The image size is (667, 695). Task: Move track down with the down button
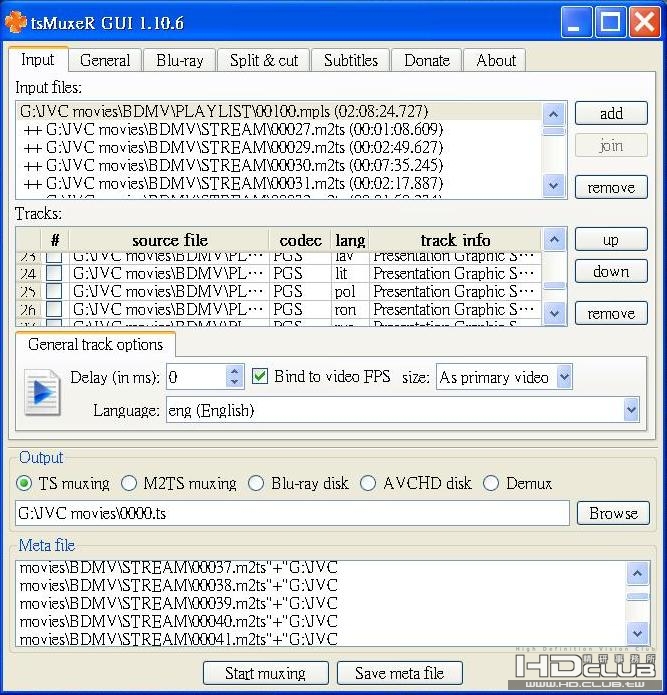[611, 271]
